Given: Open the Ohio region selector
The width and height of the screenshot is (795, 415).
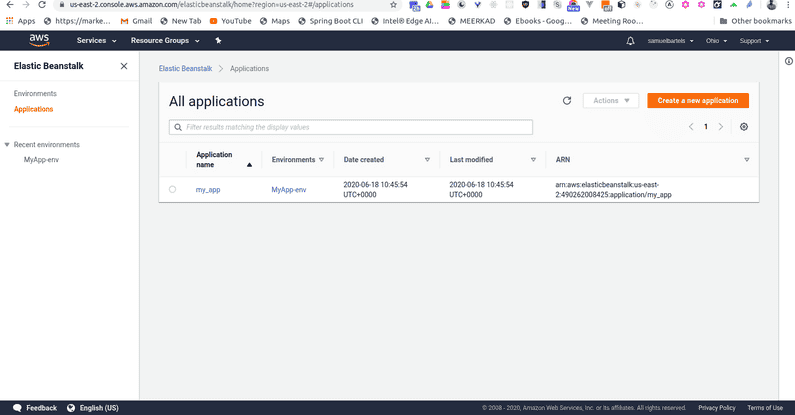Looking at the screenshot, I should pyautogui.click(x=716, y=41).
